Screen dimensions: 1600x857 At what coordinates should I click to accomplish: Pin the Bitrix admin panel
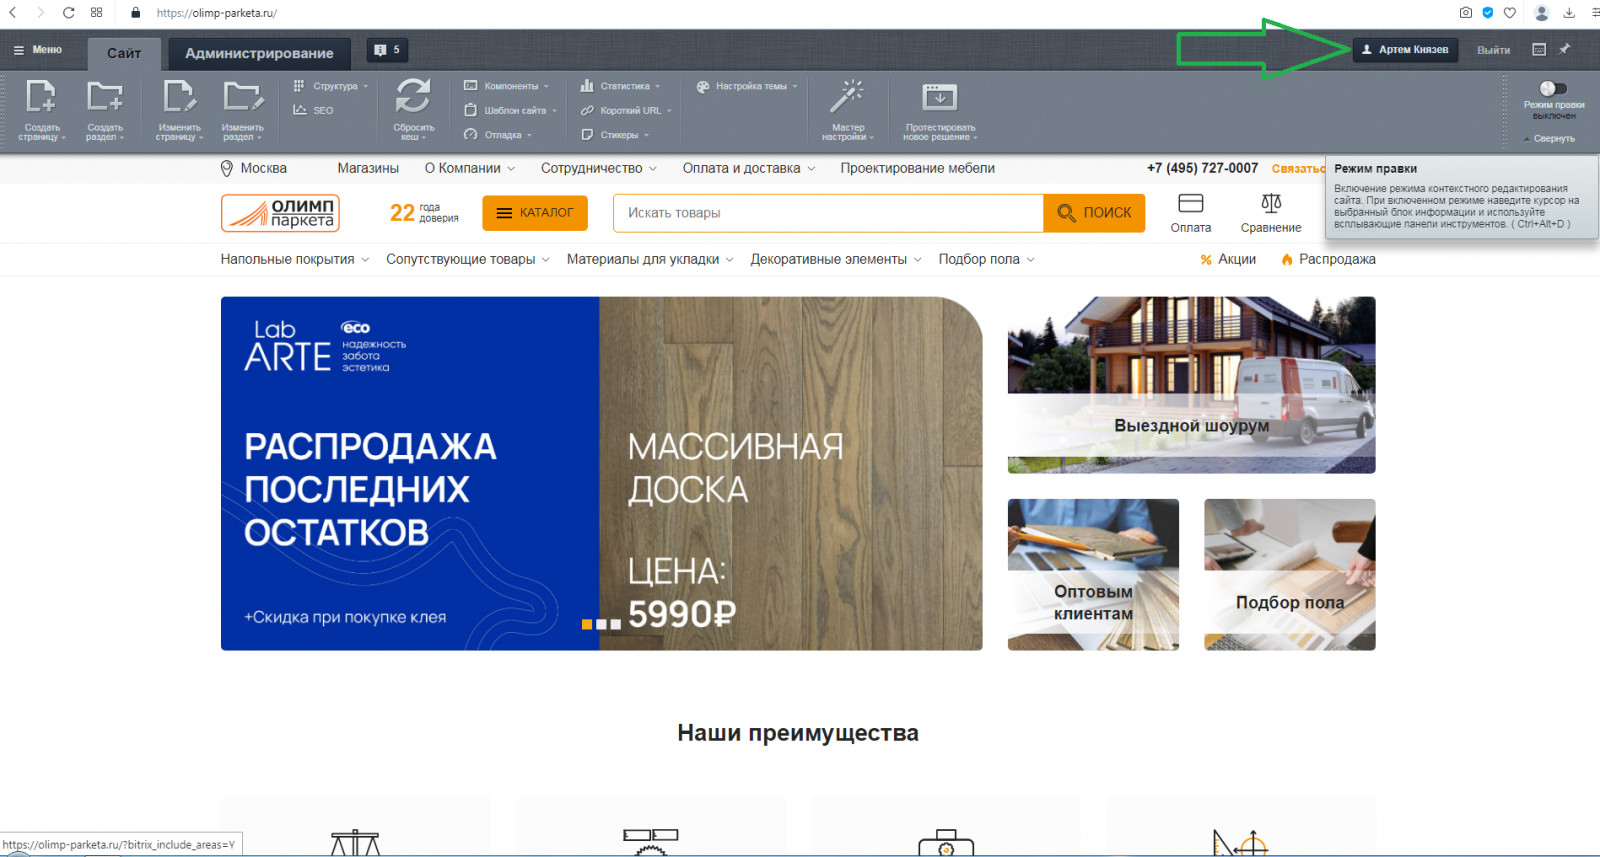pos(1565,49)
